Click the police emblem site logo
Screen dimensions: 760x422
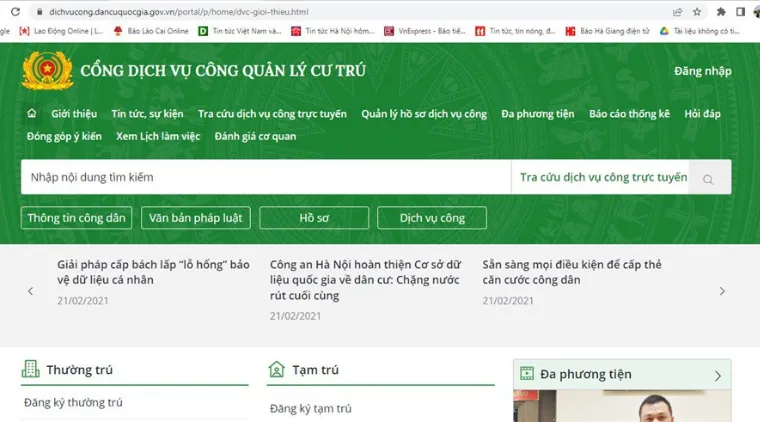pos(48,71)
